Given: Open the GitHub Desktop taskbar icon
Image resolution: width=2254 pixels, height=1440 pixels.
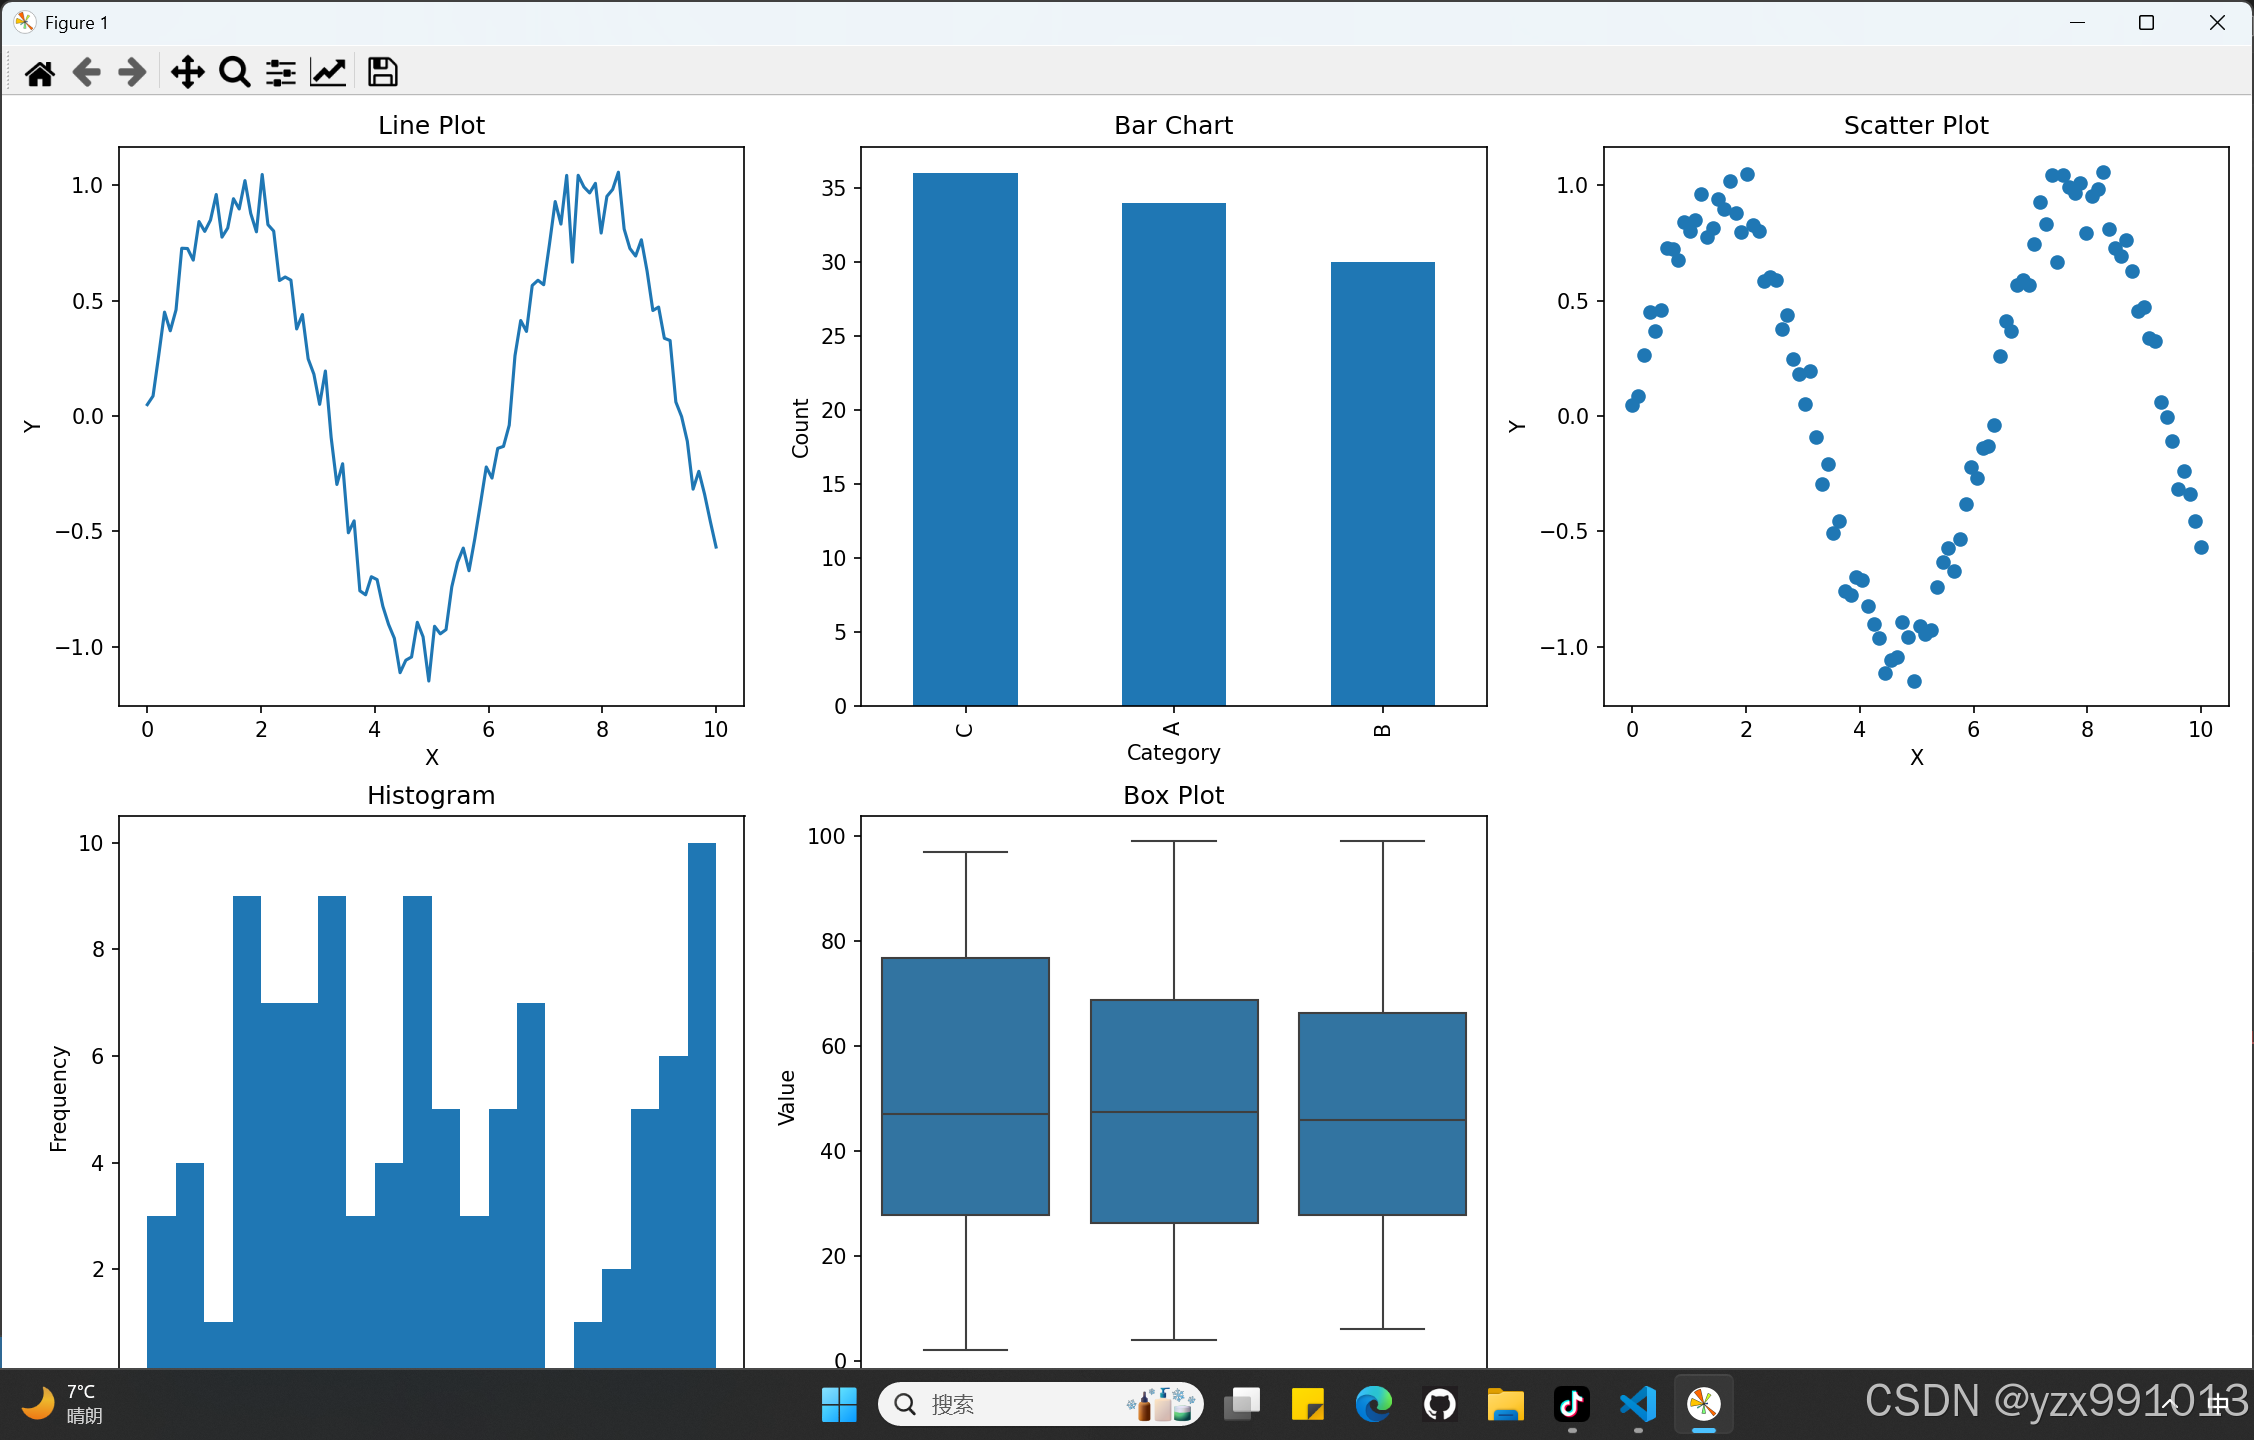Looking at the screenshot, I should click(1440, 1404).
